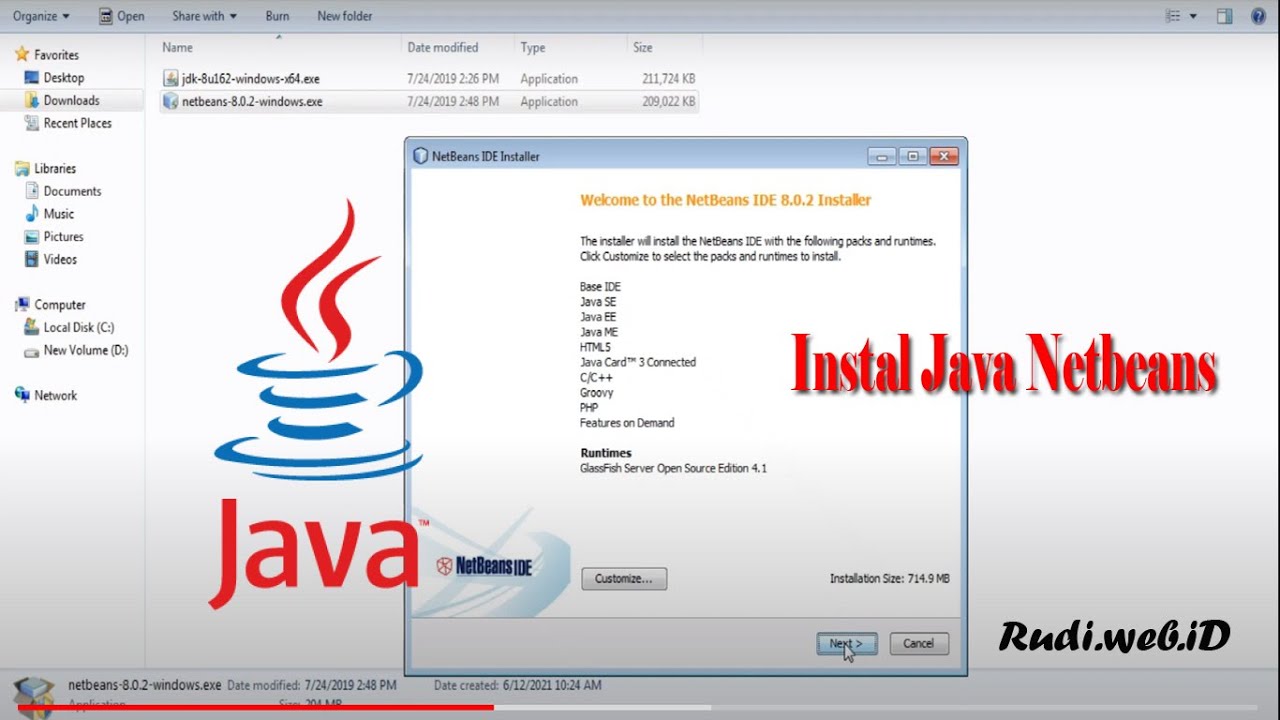Open the Videos library
The height and width of the screenshot is (720, 1280).
coord(60,259)
